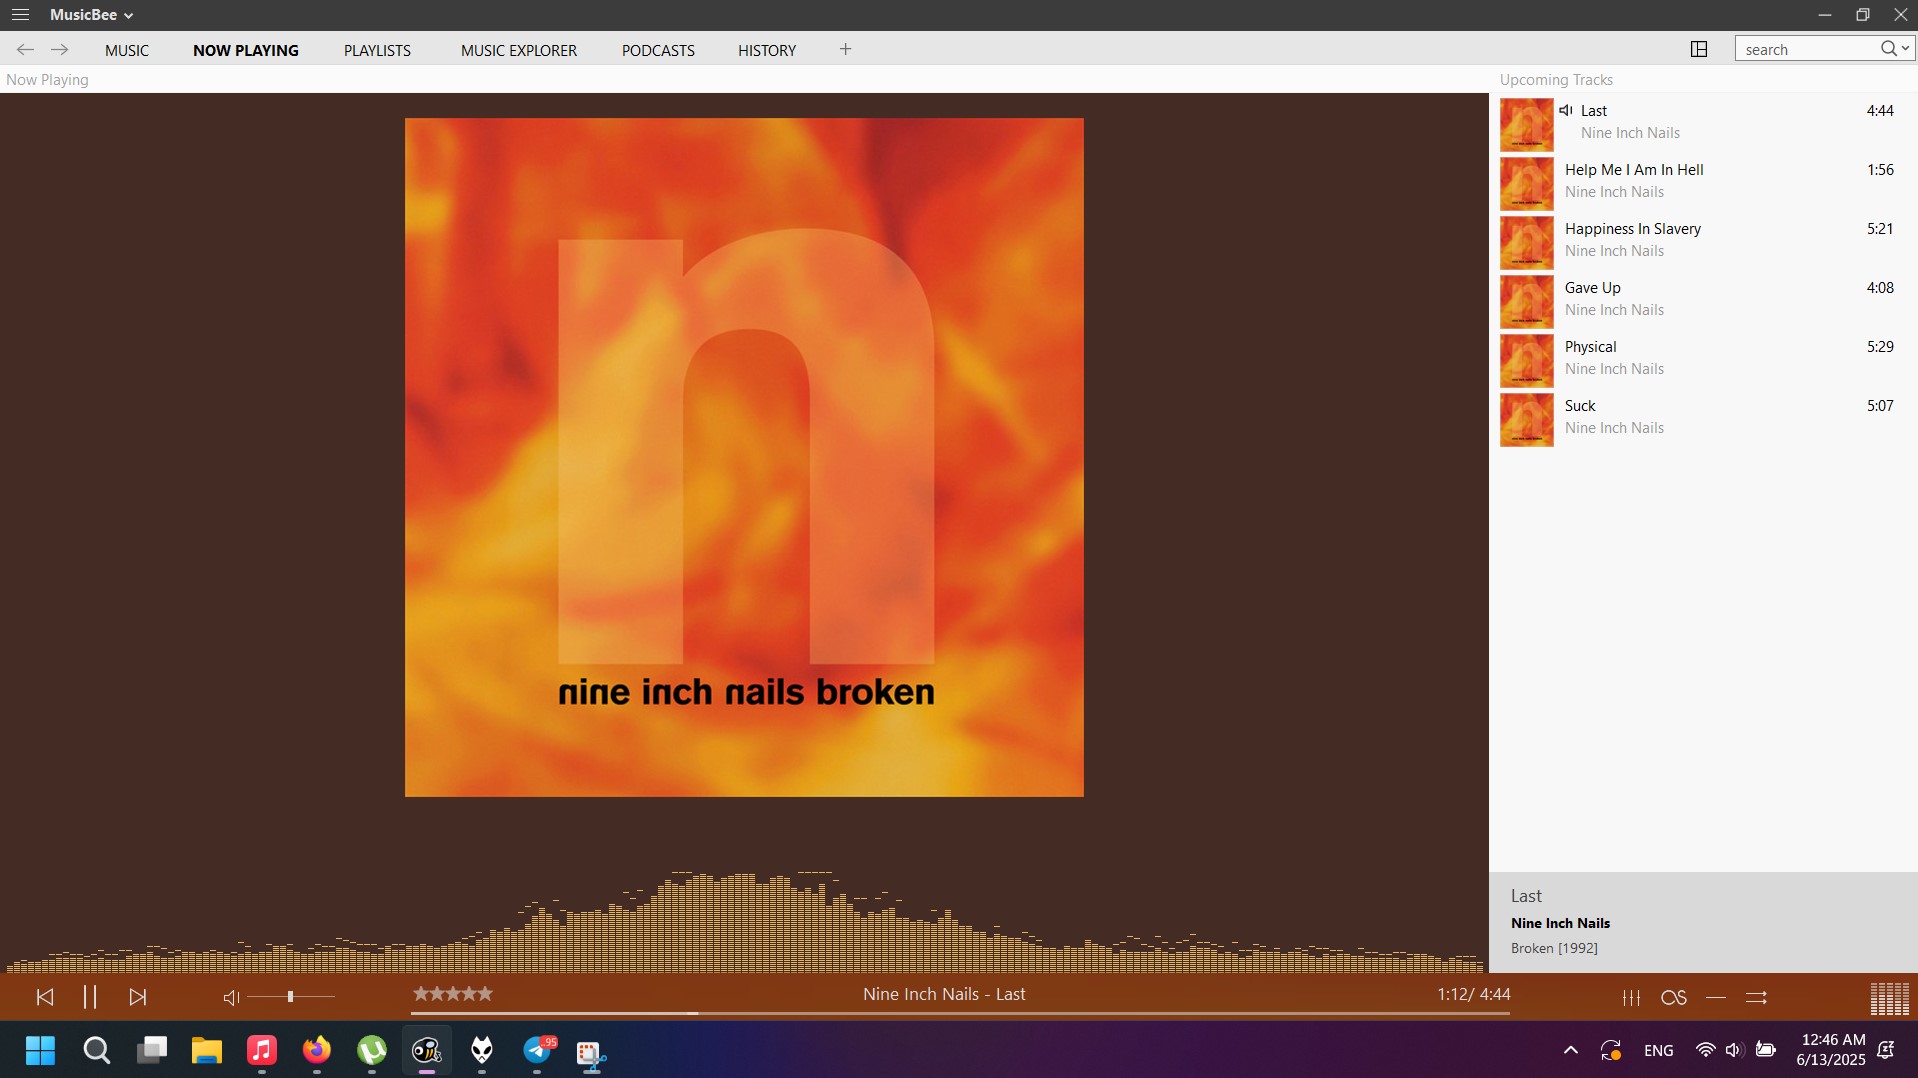This screenshot has height=1078, width=1918.
Task: Click the nine inch nails broken album cover
Action: pos(744,457)
